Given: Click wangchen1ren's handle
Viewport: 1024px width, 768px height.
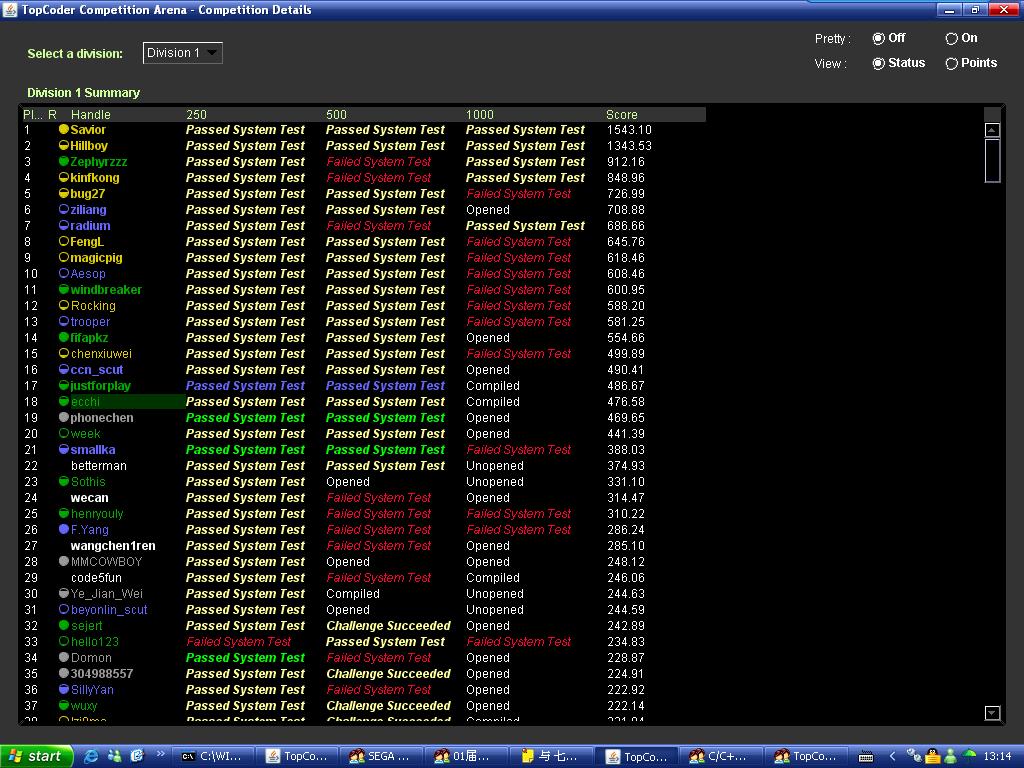Looking at the screenshot, I should (x=113, y=545).
